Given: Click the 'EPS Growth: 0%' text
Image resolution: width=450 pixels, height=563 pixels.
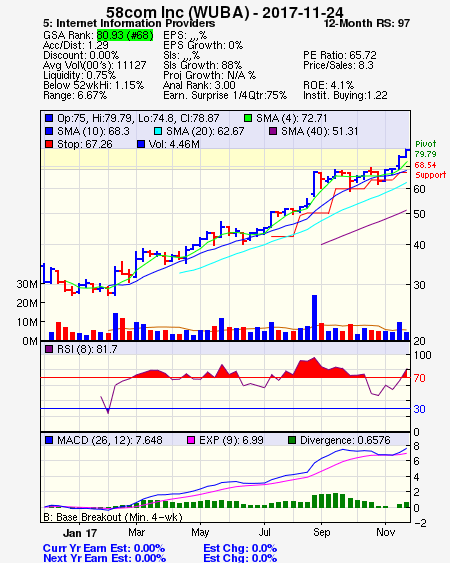Looking at the screenshot, I should click(x=203, y=45).
